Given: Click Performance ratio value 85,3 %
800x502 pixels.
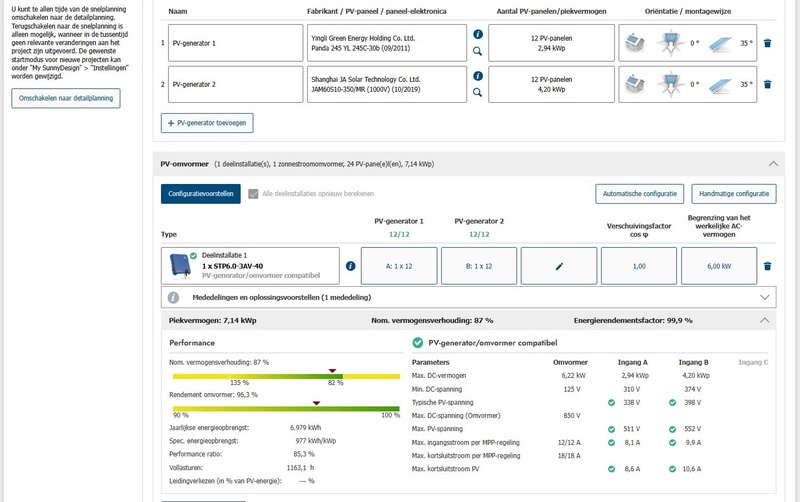Looking at the screenshot, I should pos(304,454).
